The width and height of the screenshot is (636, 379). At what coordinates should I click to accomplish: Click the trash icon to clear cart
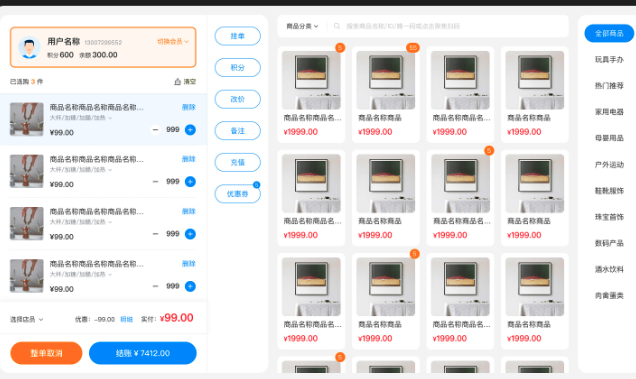pos(177,82)
